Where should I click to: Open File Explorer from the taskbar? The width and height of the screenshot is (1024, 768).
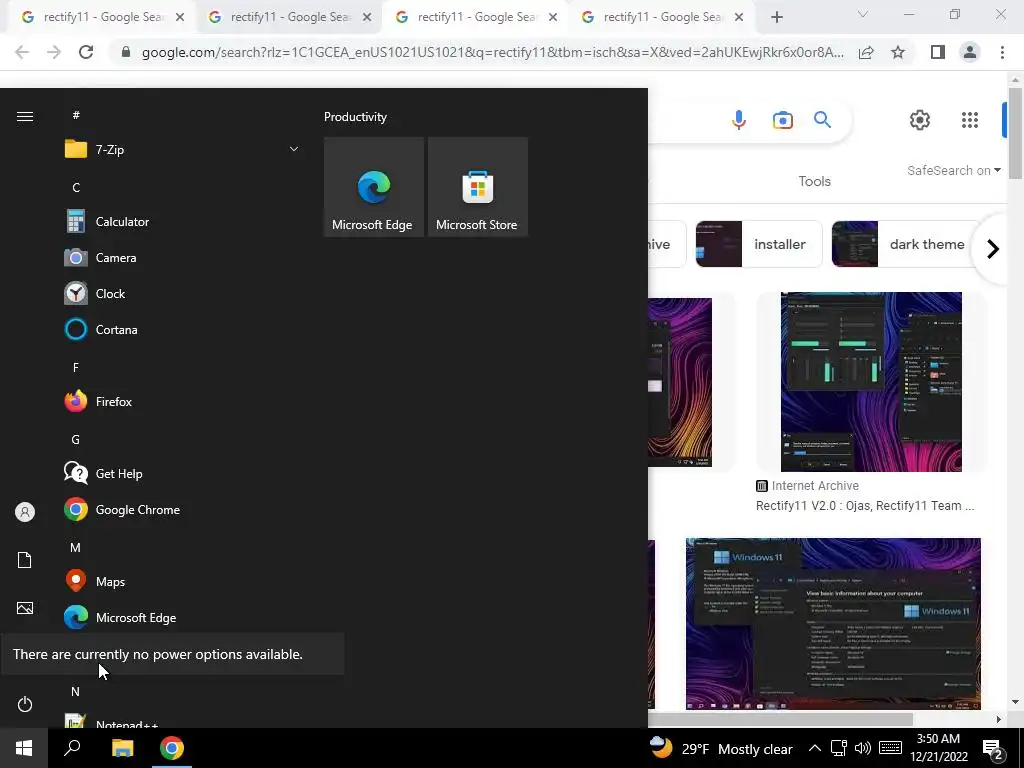[122, 748]
